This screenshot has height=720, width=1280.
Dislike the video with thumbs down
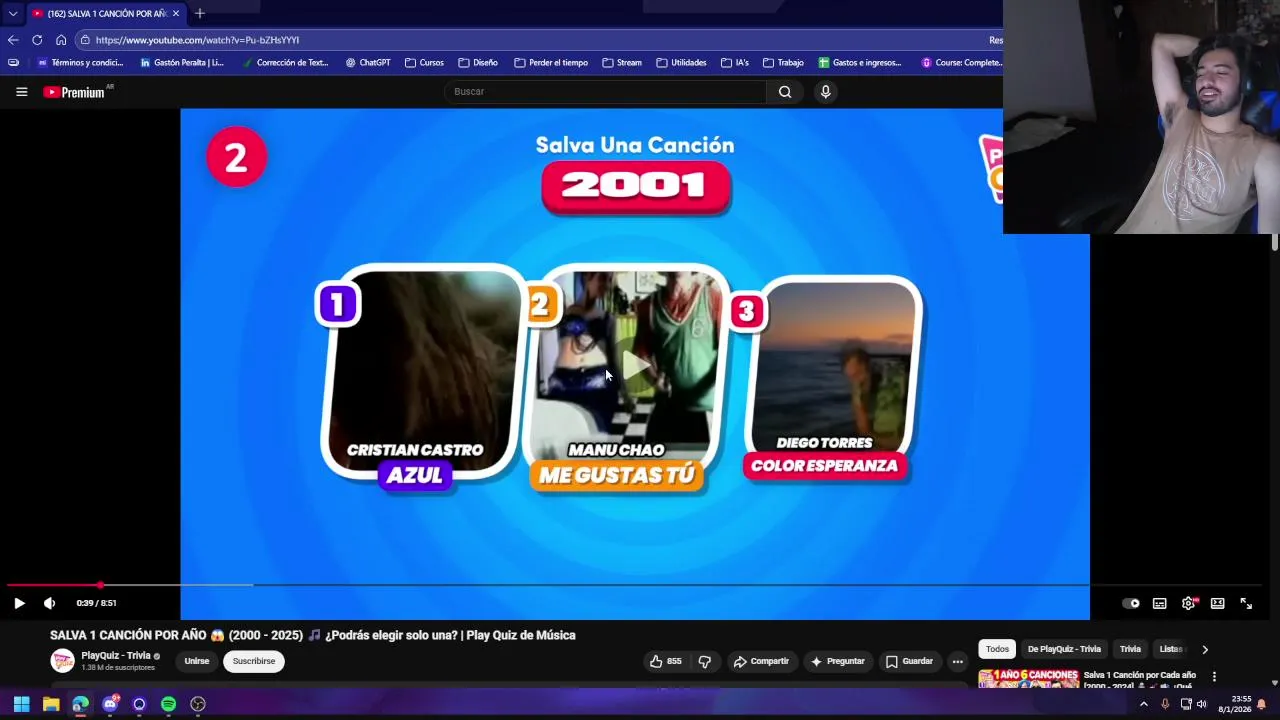(x=705, y=661)
